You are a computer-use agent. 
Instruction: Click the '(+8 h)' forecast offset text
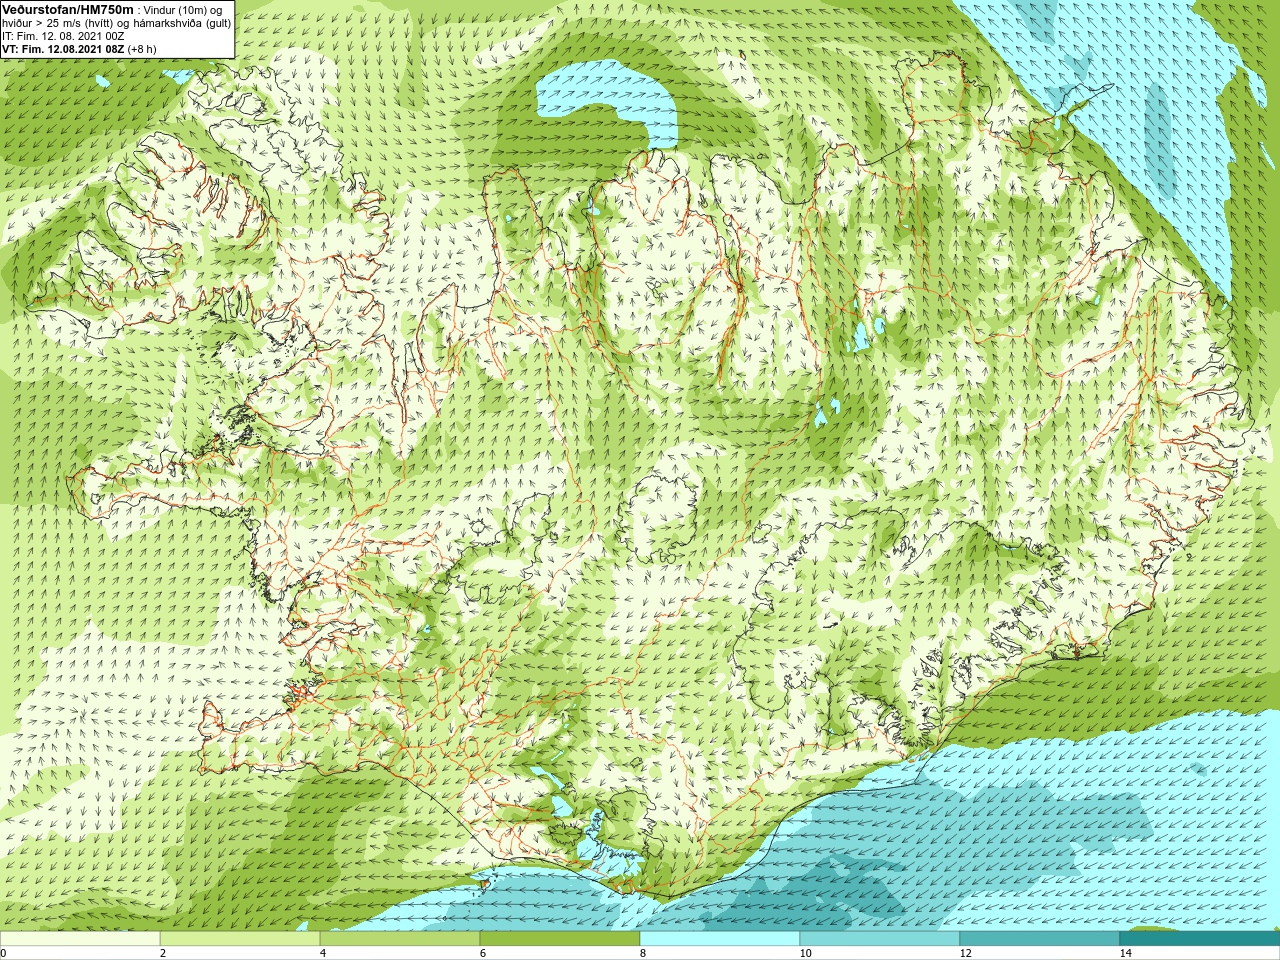(141, 48)
